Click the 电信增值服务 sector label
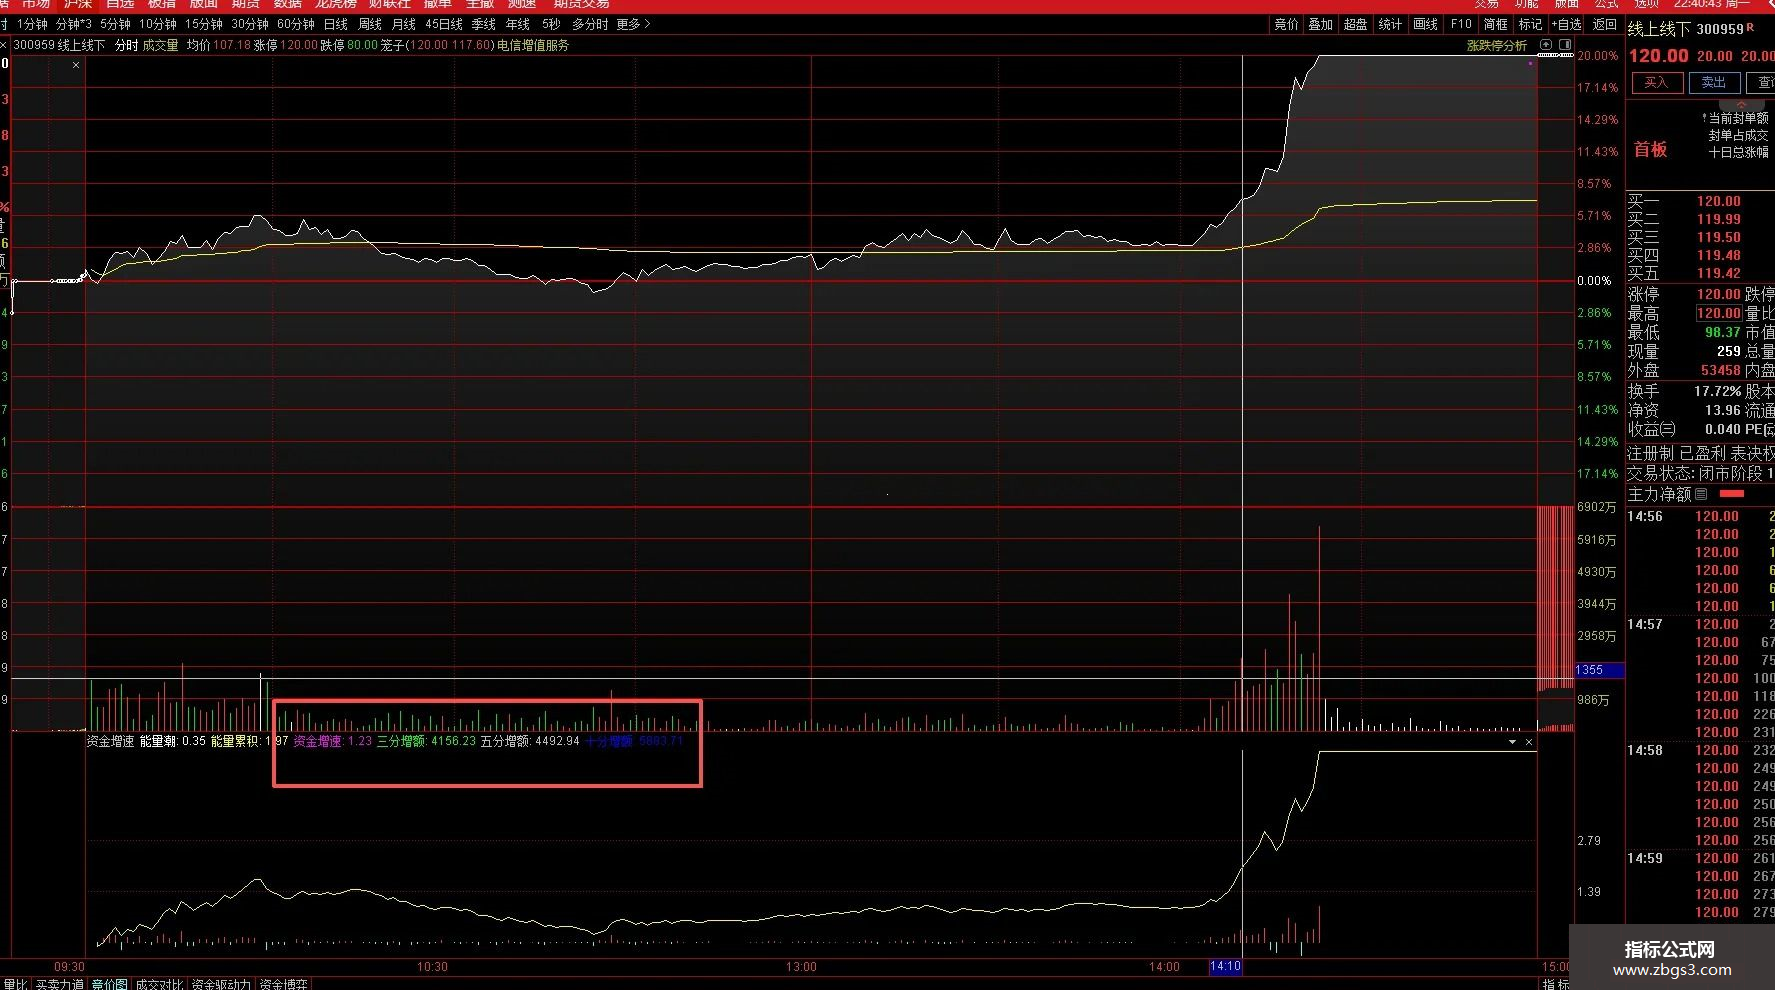Viewport: 1775px width, 990px height. (x=533, y=45)
